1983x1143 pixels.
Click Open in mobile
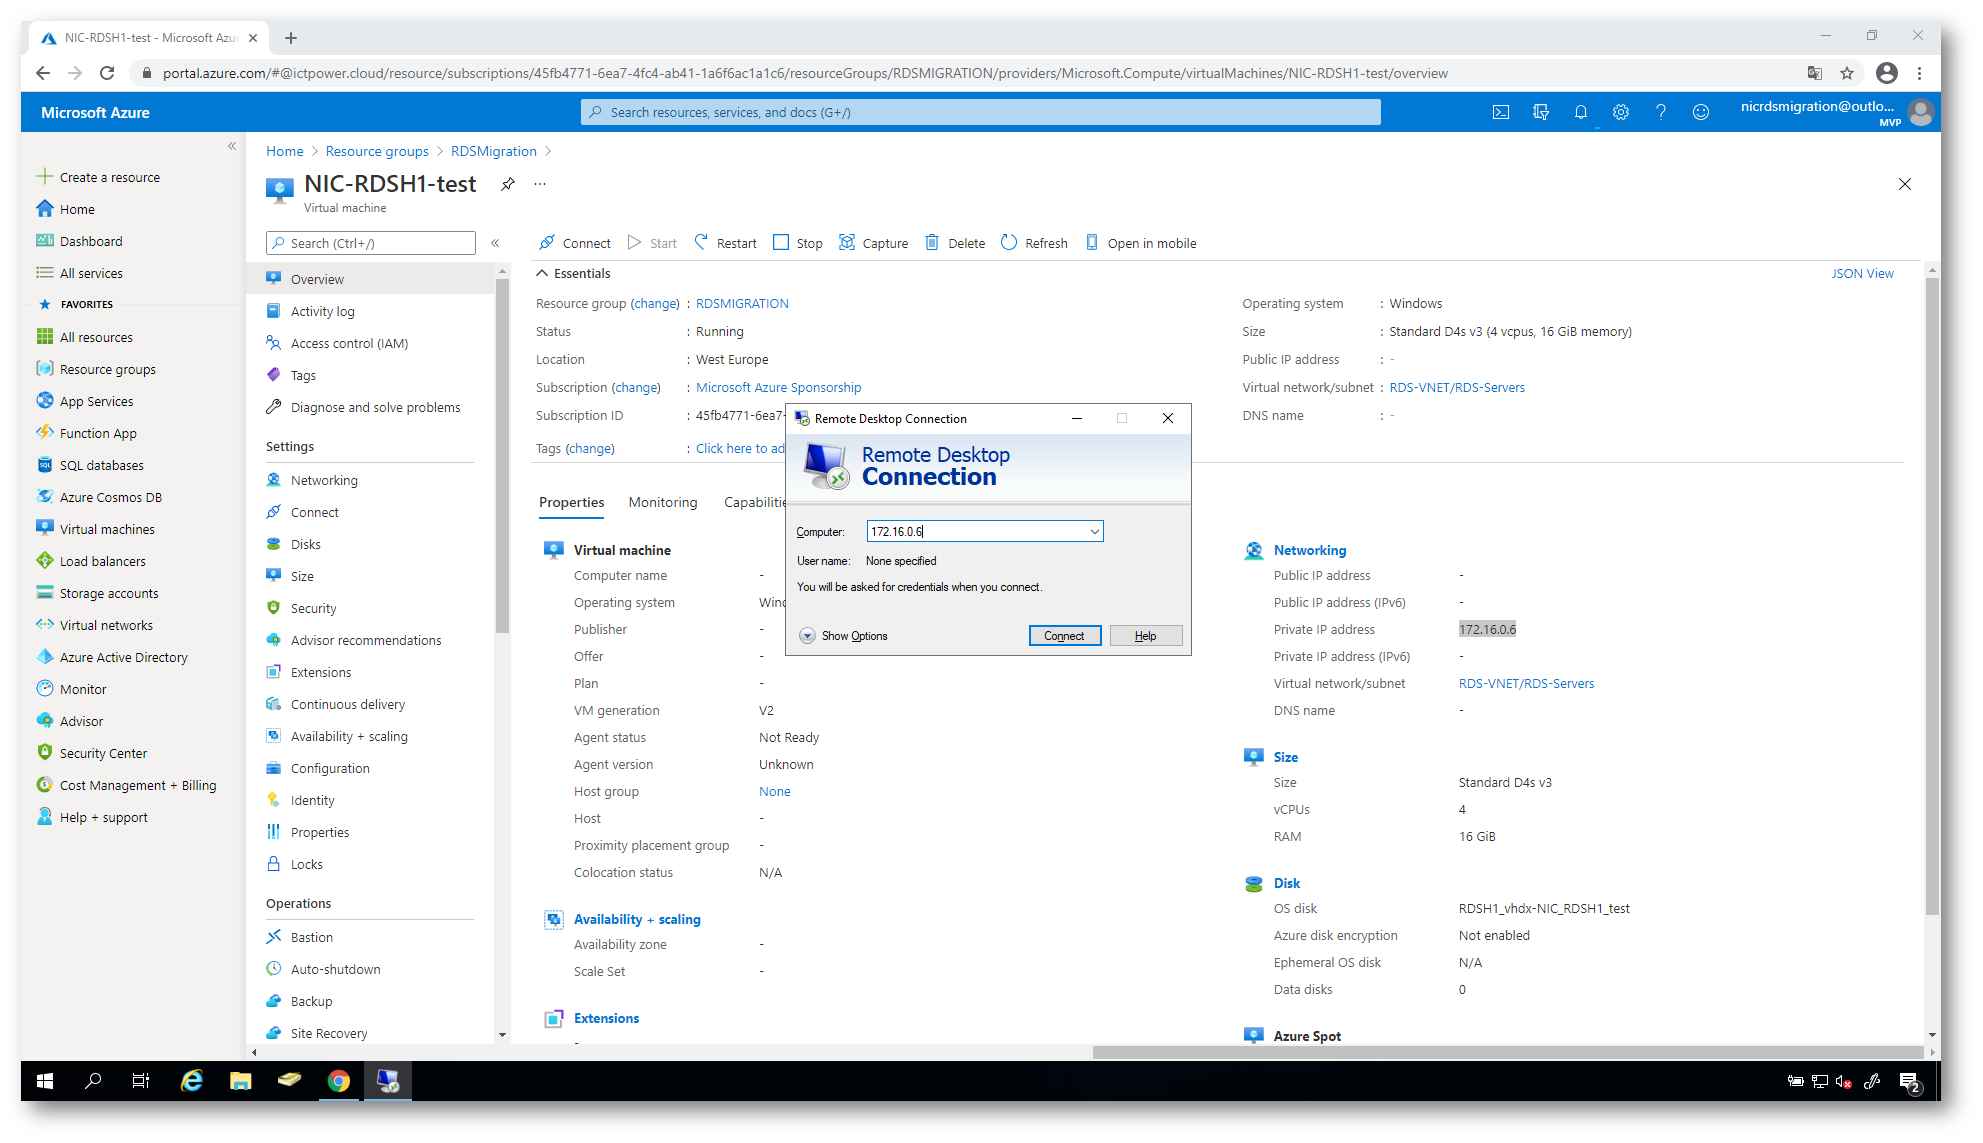[1141, 243]
